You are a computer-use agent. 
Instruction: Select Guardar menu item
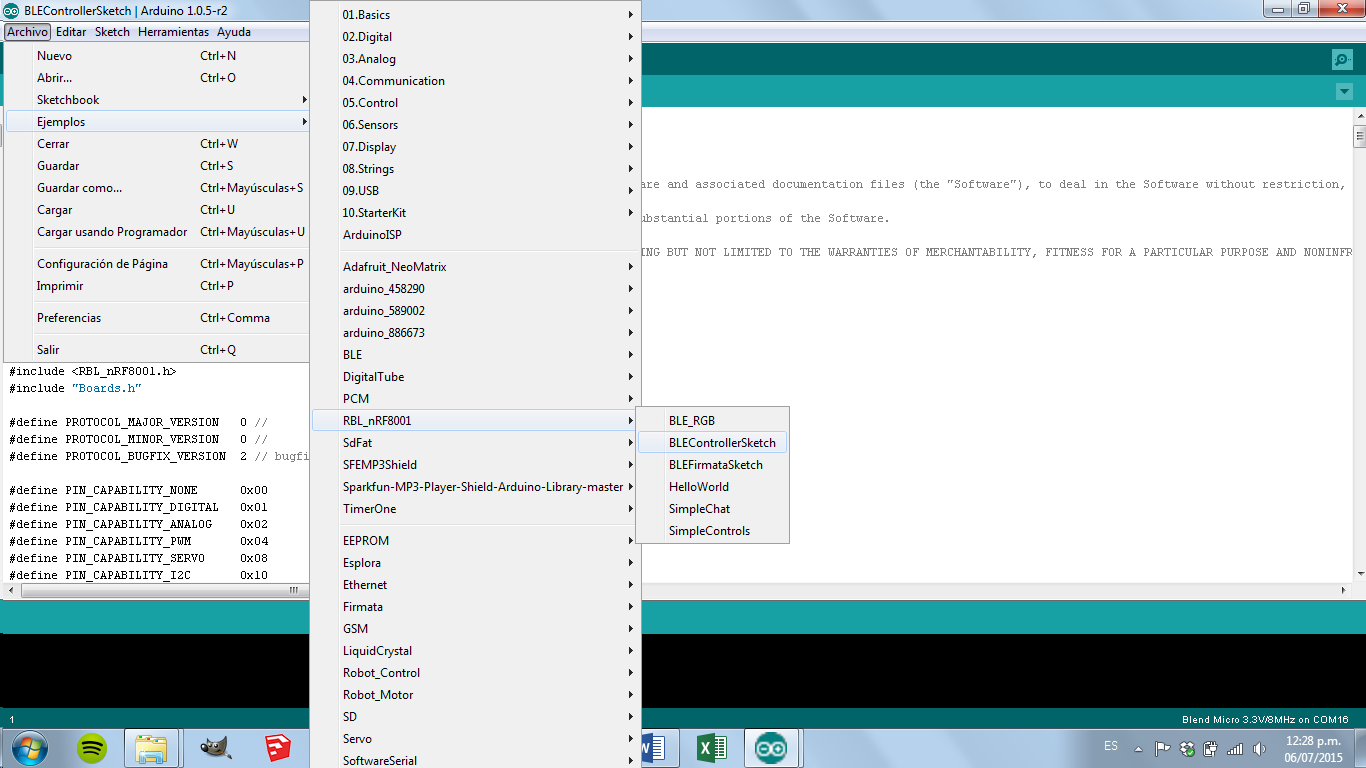click(158, 166)
